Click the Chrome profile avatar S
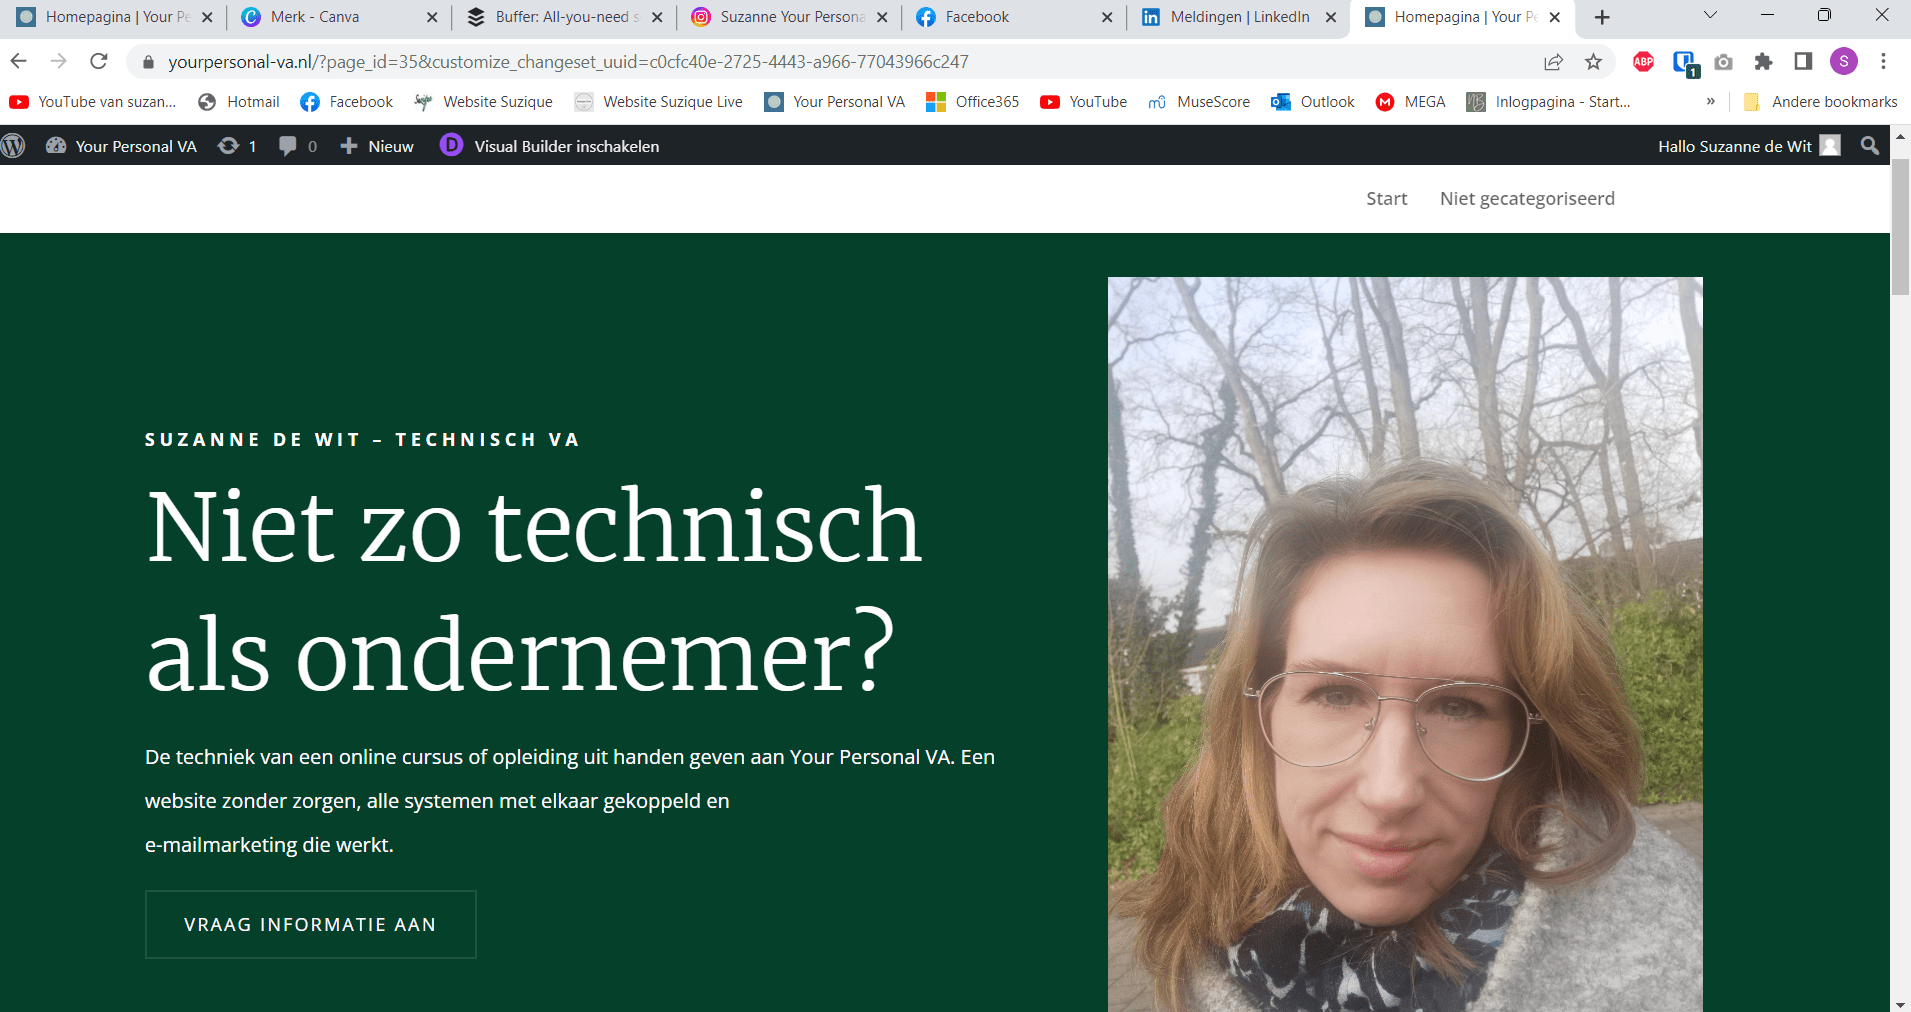 1845,61
